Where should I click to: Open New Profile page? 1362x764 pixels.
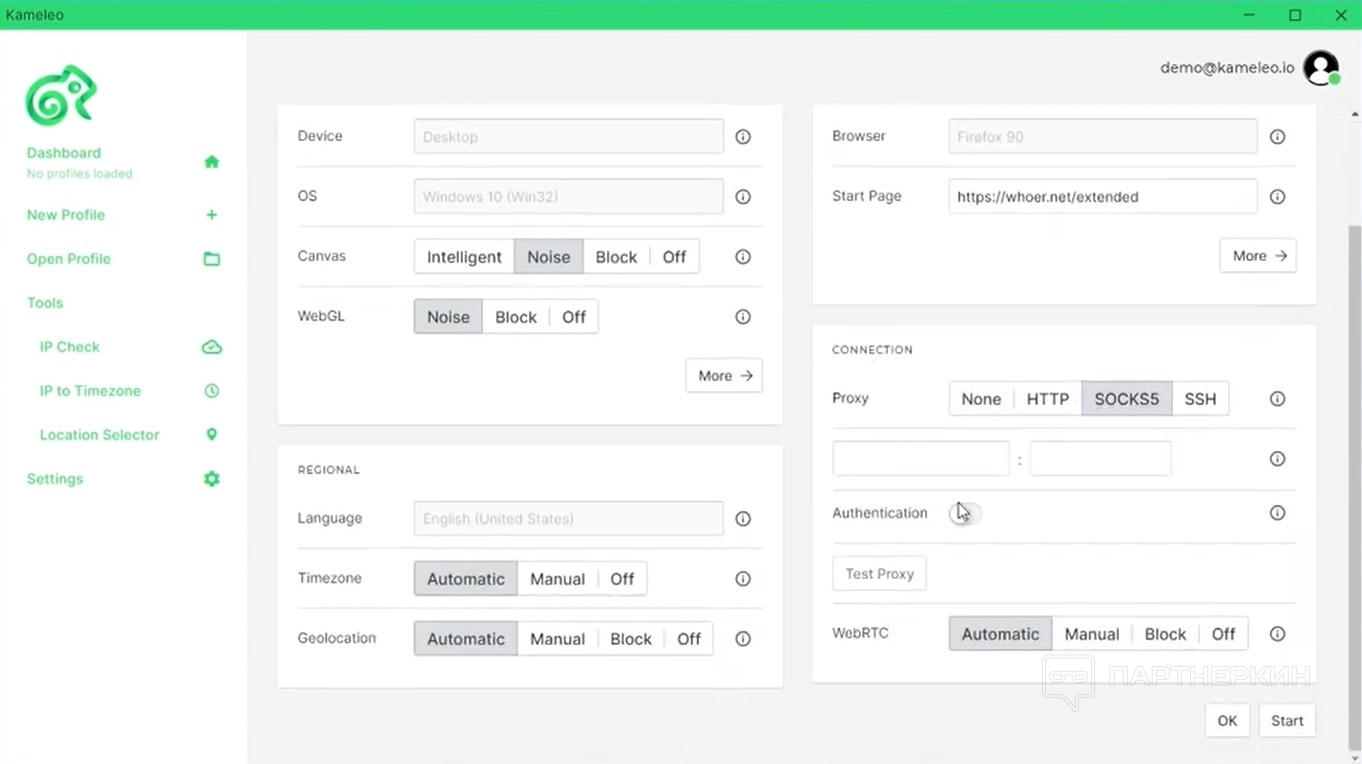pyautogui.click(x=66, y=215)
